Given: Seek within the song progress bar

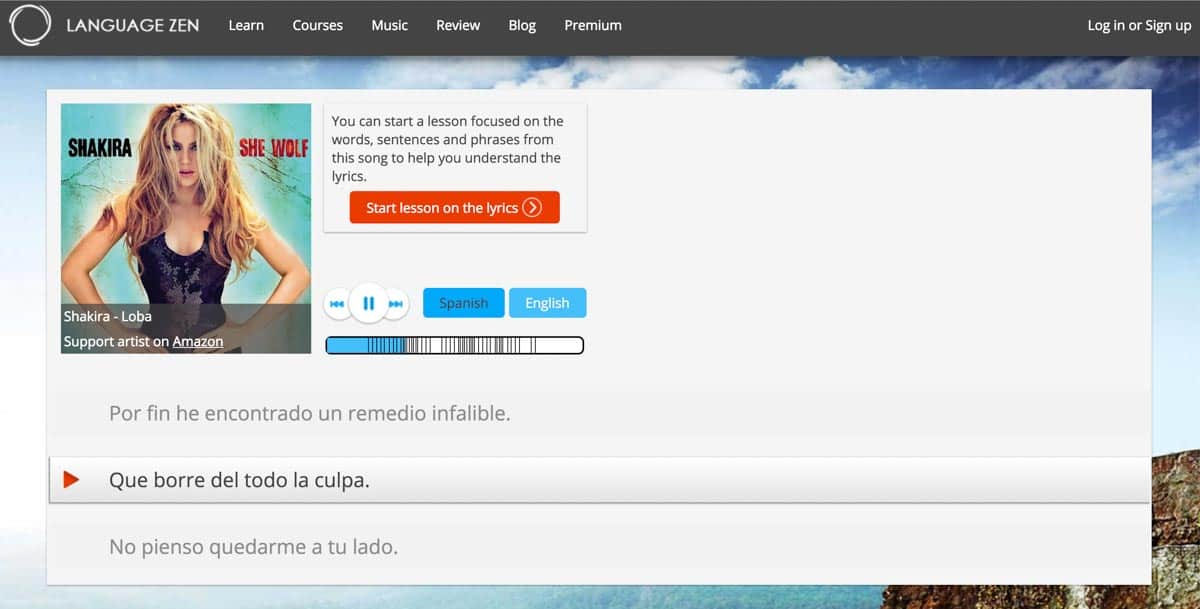Looking at the screenshot, I should [455, 345].
